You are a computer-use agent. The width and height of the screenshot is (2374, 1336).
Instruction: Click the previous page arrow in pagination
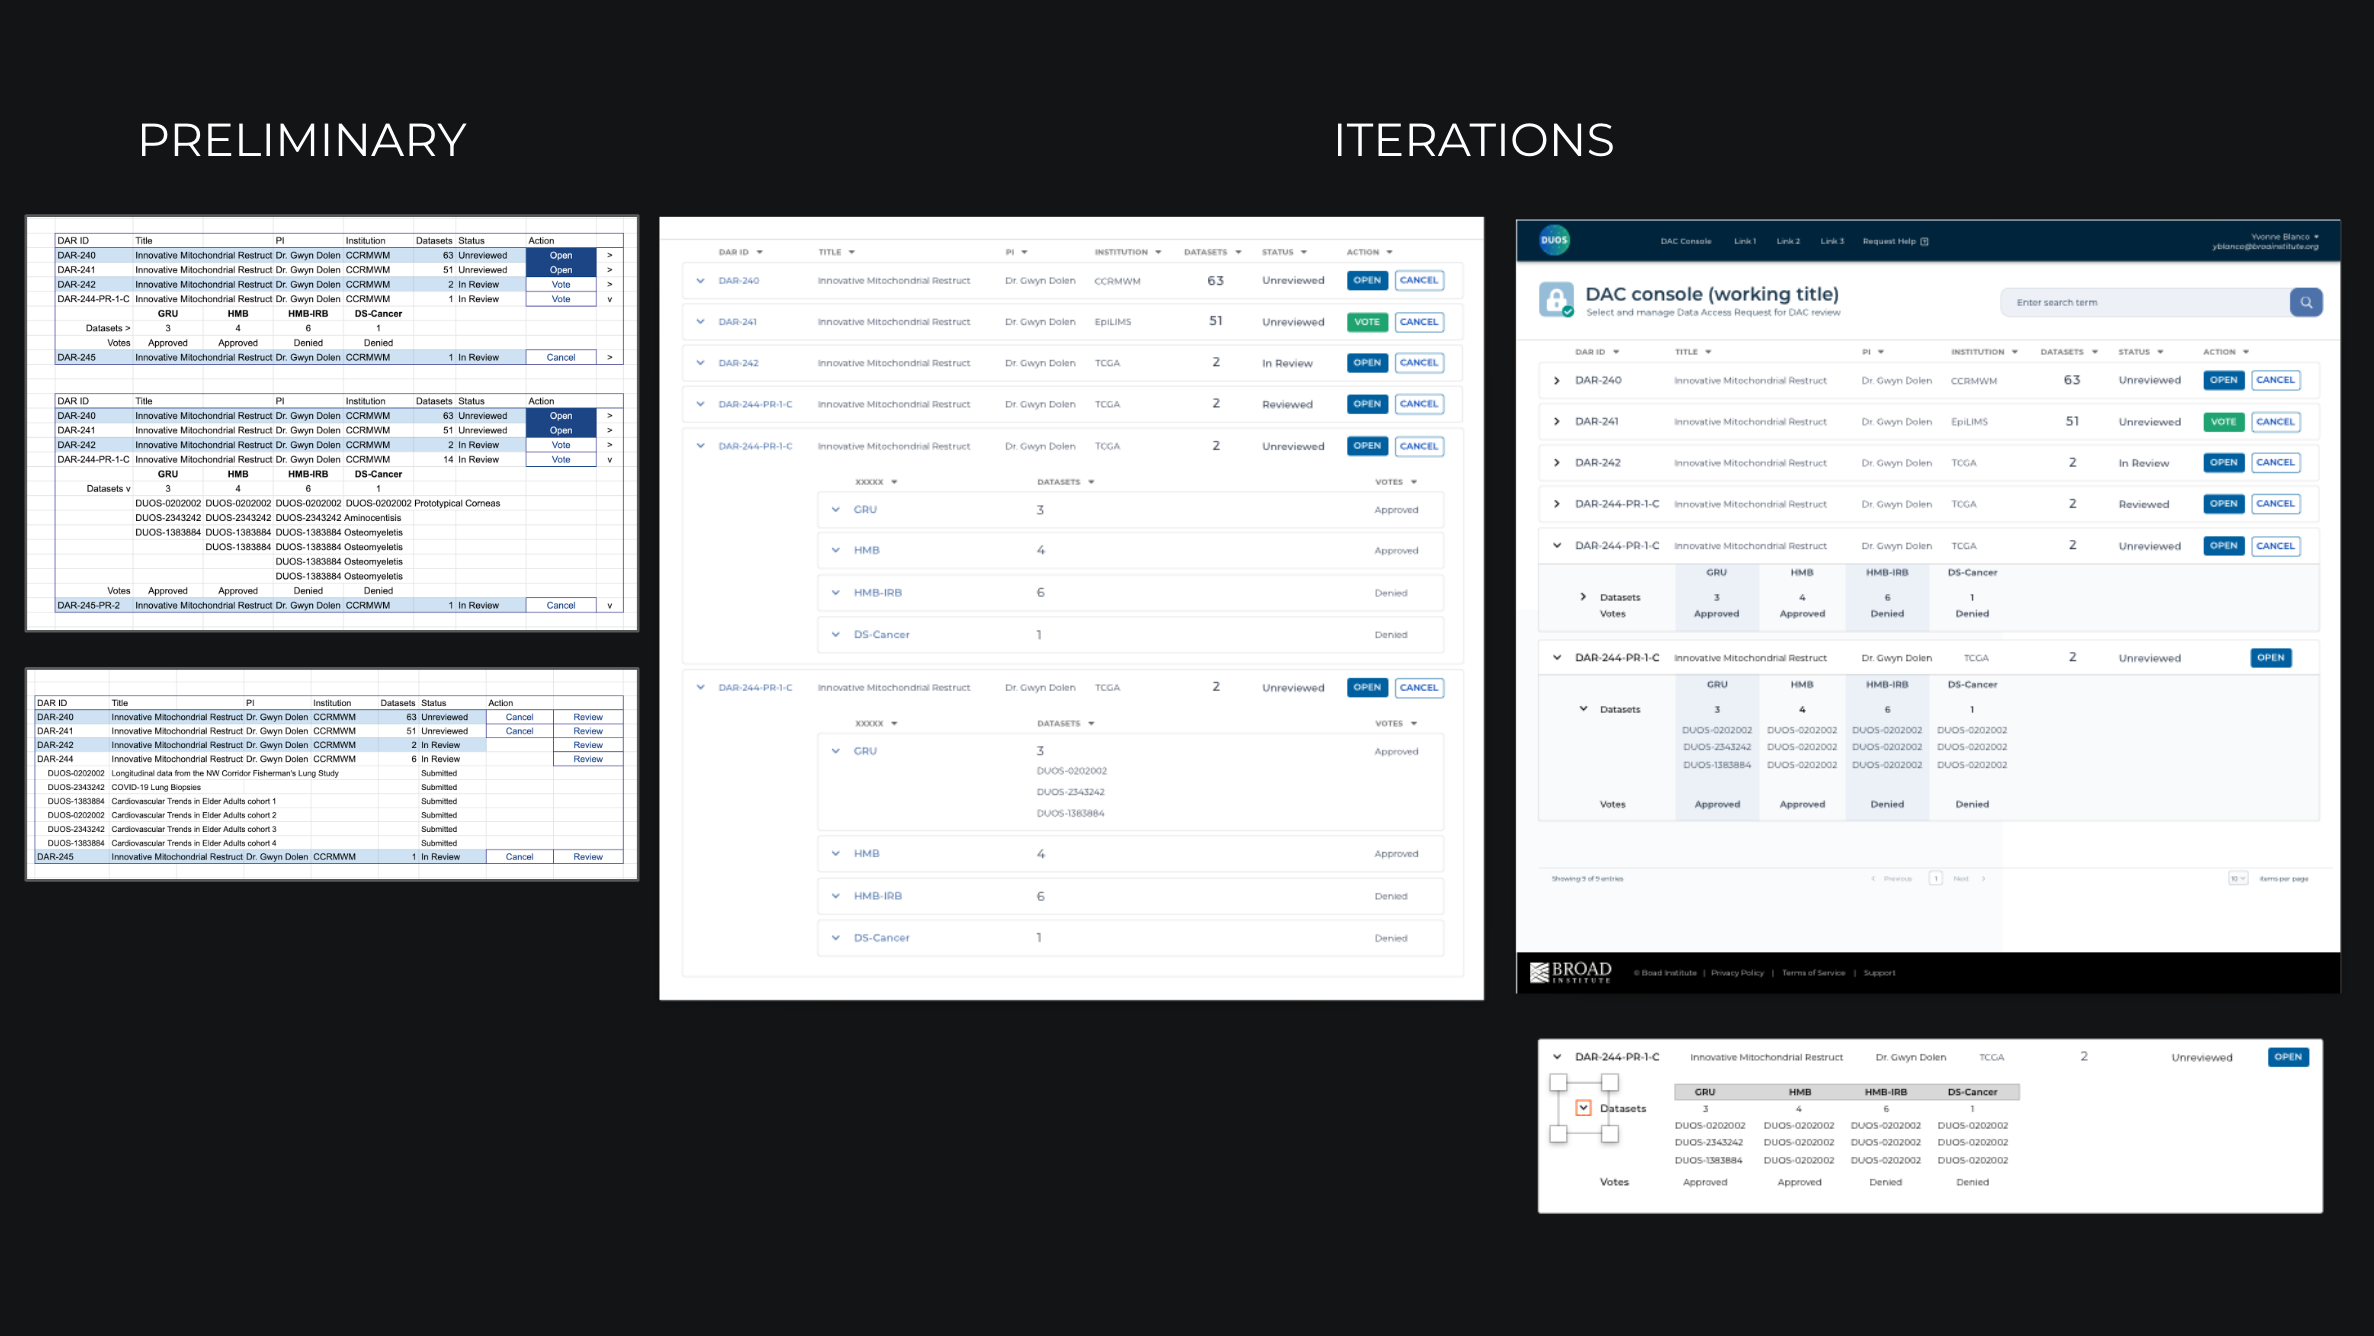(x=1874, y=879)
